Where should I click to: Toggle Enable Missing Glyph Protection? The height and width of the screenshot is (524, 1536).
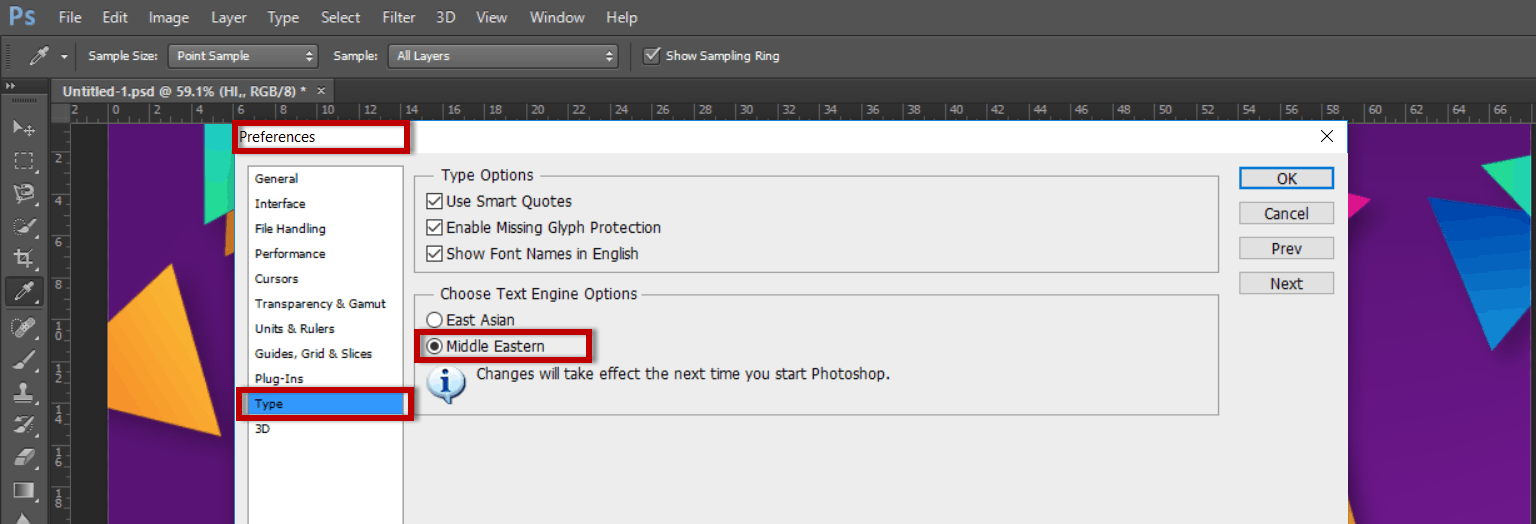(434, 228)
